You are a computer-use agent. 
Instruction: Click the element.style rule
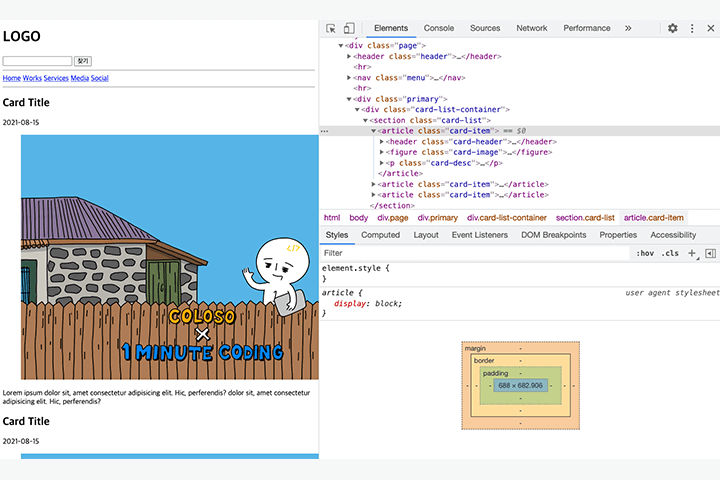coord(355,268)
